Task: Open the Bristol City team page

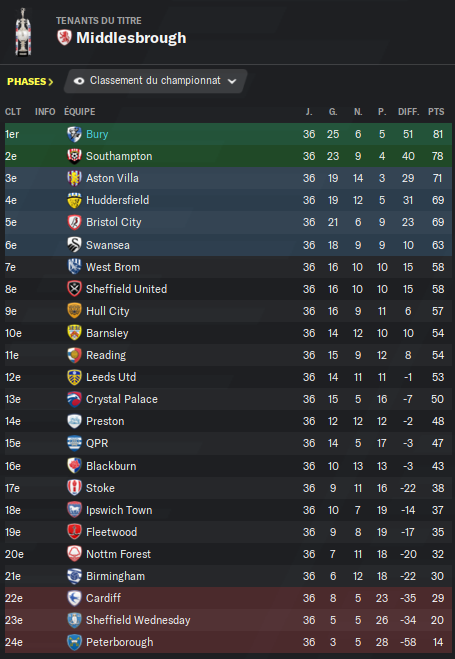Action: tap(113, 222)
